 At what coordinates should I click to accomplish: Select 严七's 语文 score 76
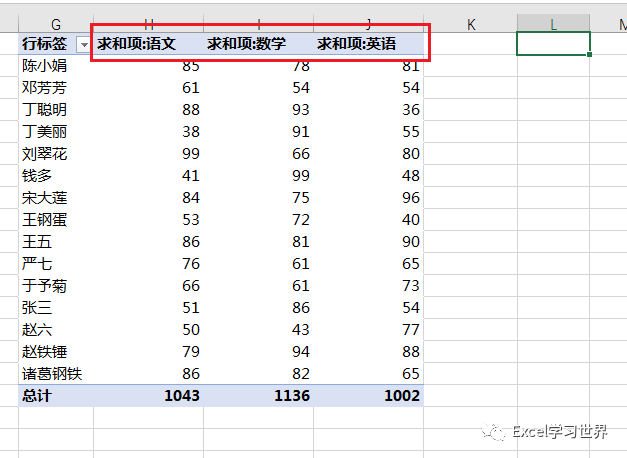(x=148, y=264)
